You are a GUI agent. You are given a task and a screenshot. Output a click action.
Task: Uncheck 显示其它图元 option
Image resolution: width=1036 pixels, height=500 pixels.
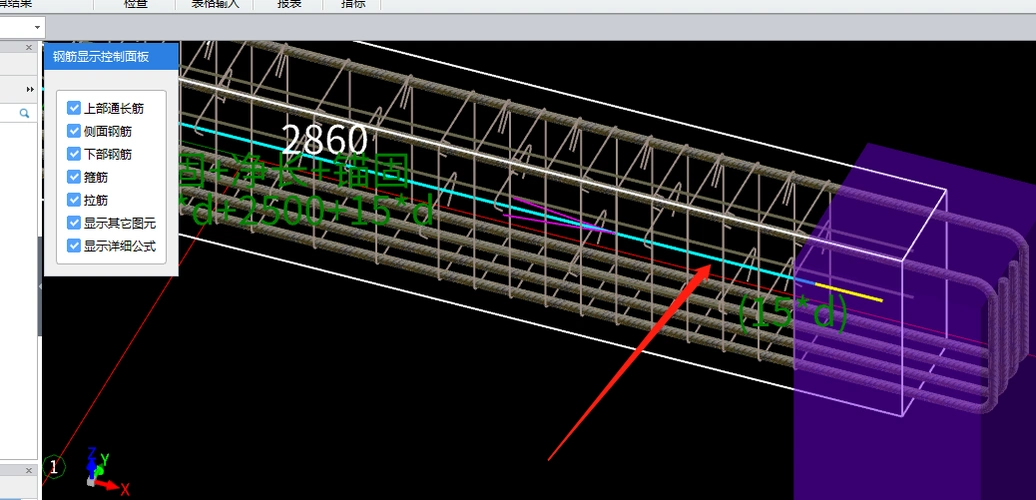tap(74, 223)
